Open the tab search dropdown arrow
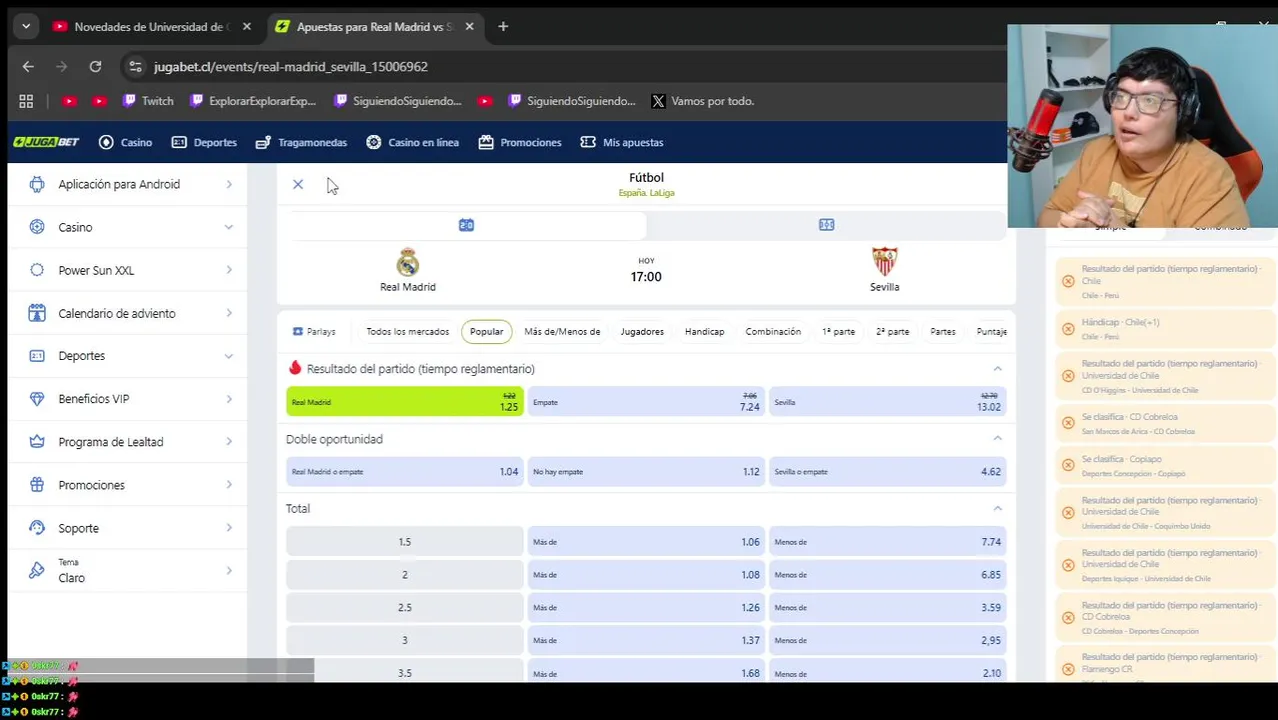Screen dimensions: 1278x720 26,27
